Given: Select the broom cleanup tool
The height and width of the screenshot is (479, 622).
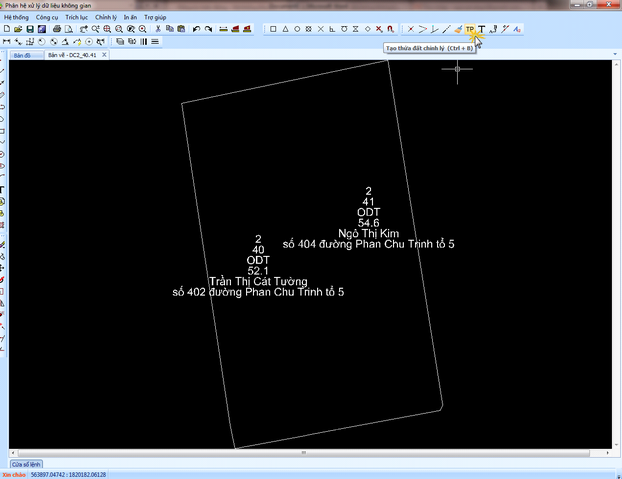Looking at the screenshot, I should (458, 29).
